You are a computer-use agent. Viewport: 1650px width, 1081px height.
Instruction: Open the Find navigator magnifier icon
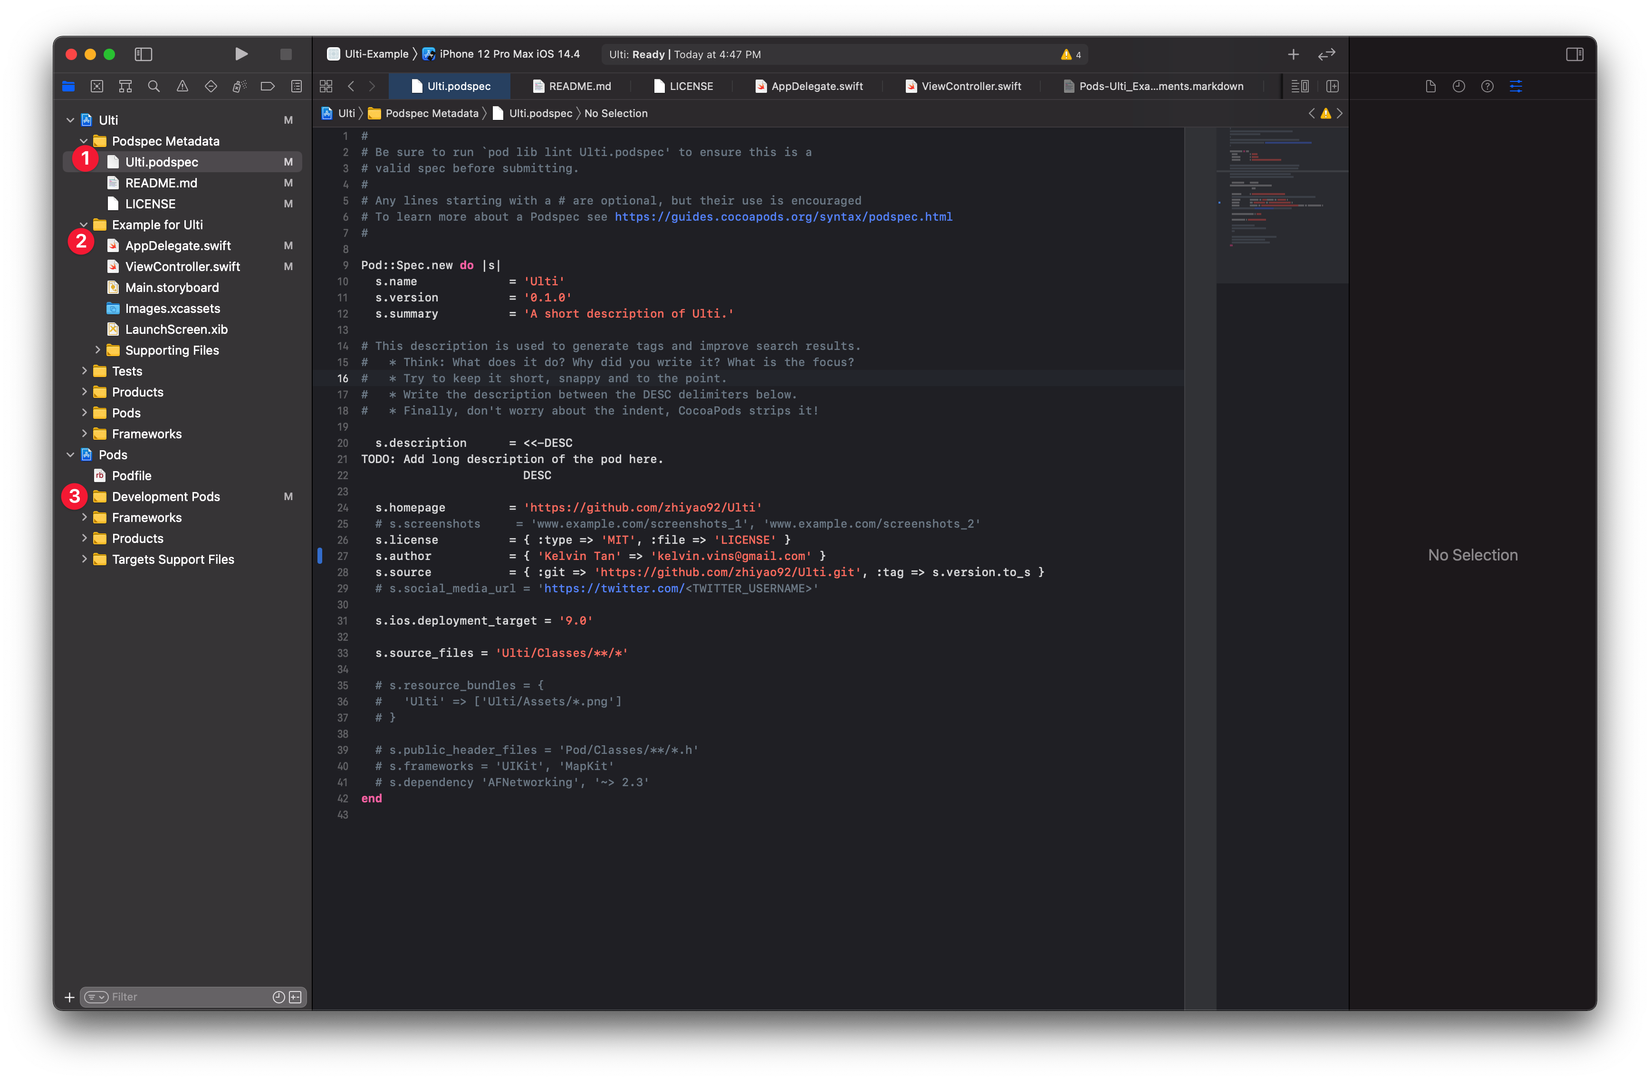coord(154,87)
